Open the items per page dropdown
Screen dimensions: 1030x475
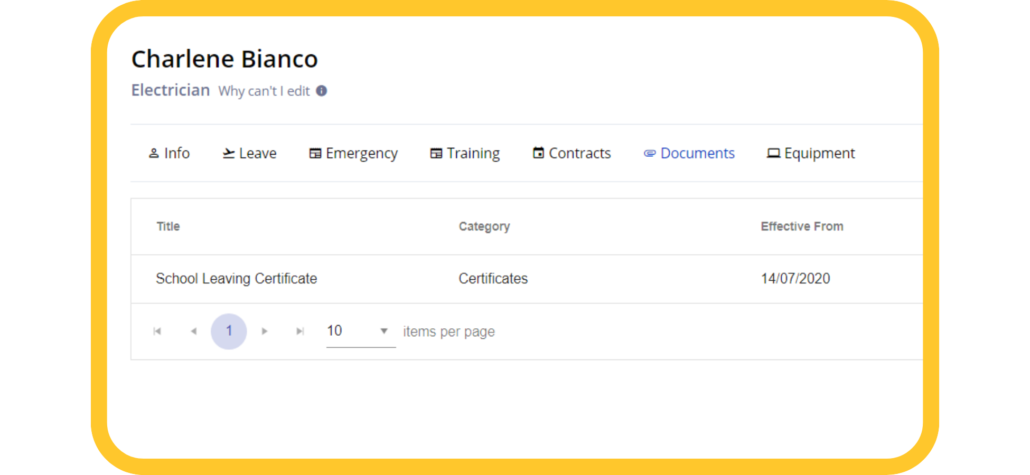(361, 331)
